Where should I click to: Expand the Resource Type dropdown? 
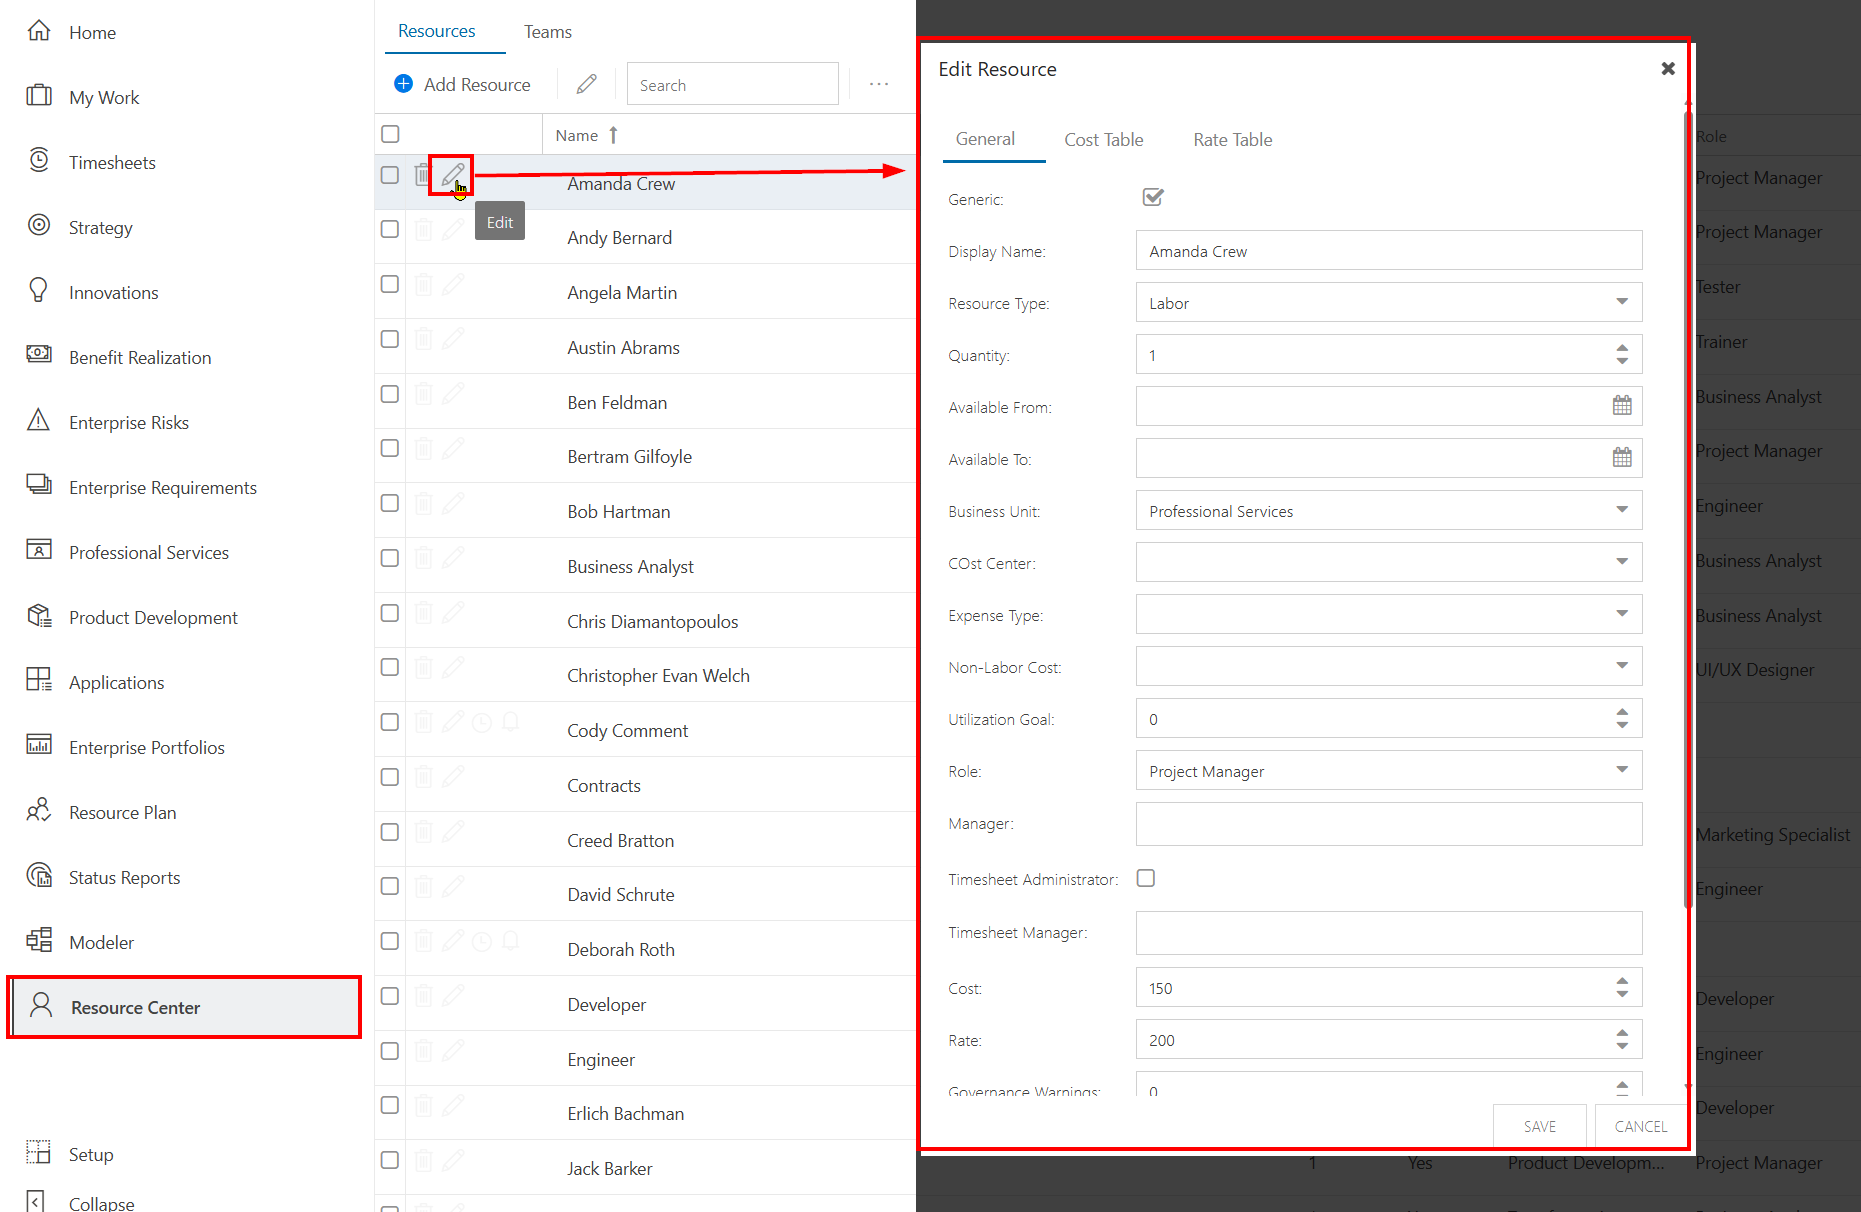pyautogui.click(x=1622, y=302)
